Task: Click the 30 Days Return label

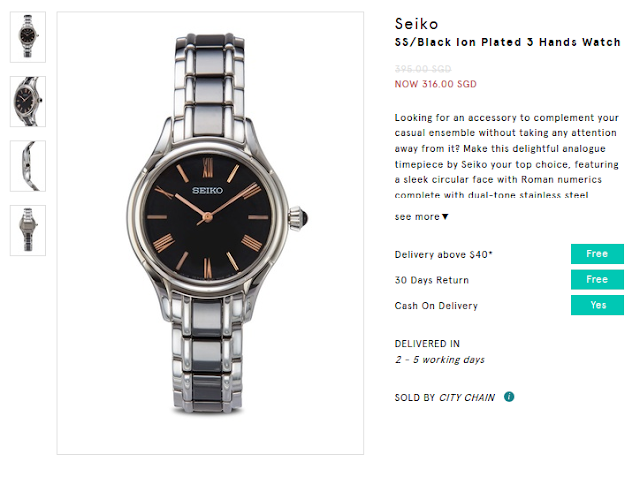Action: point(432,280)
